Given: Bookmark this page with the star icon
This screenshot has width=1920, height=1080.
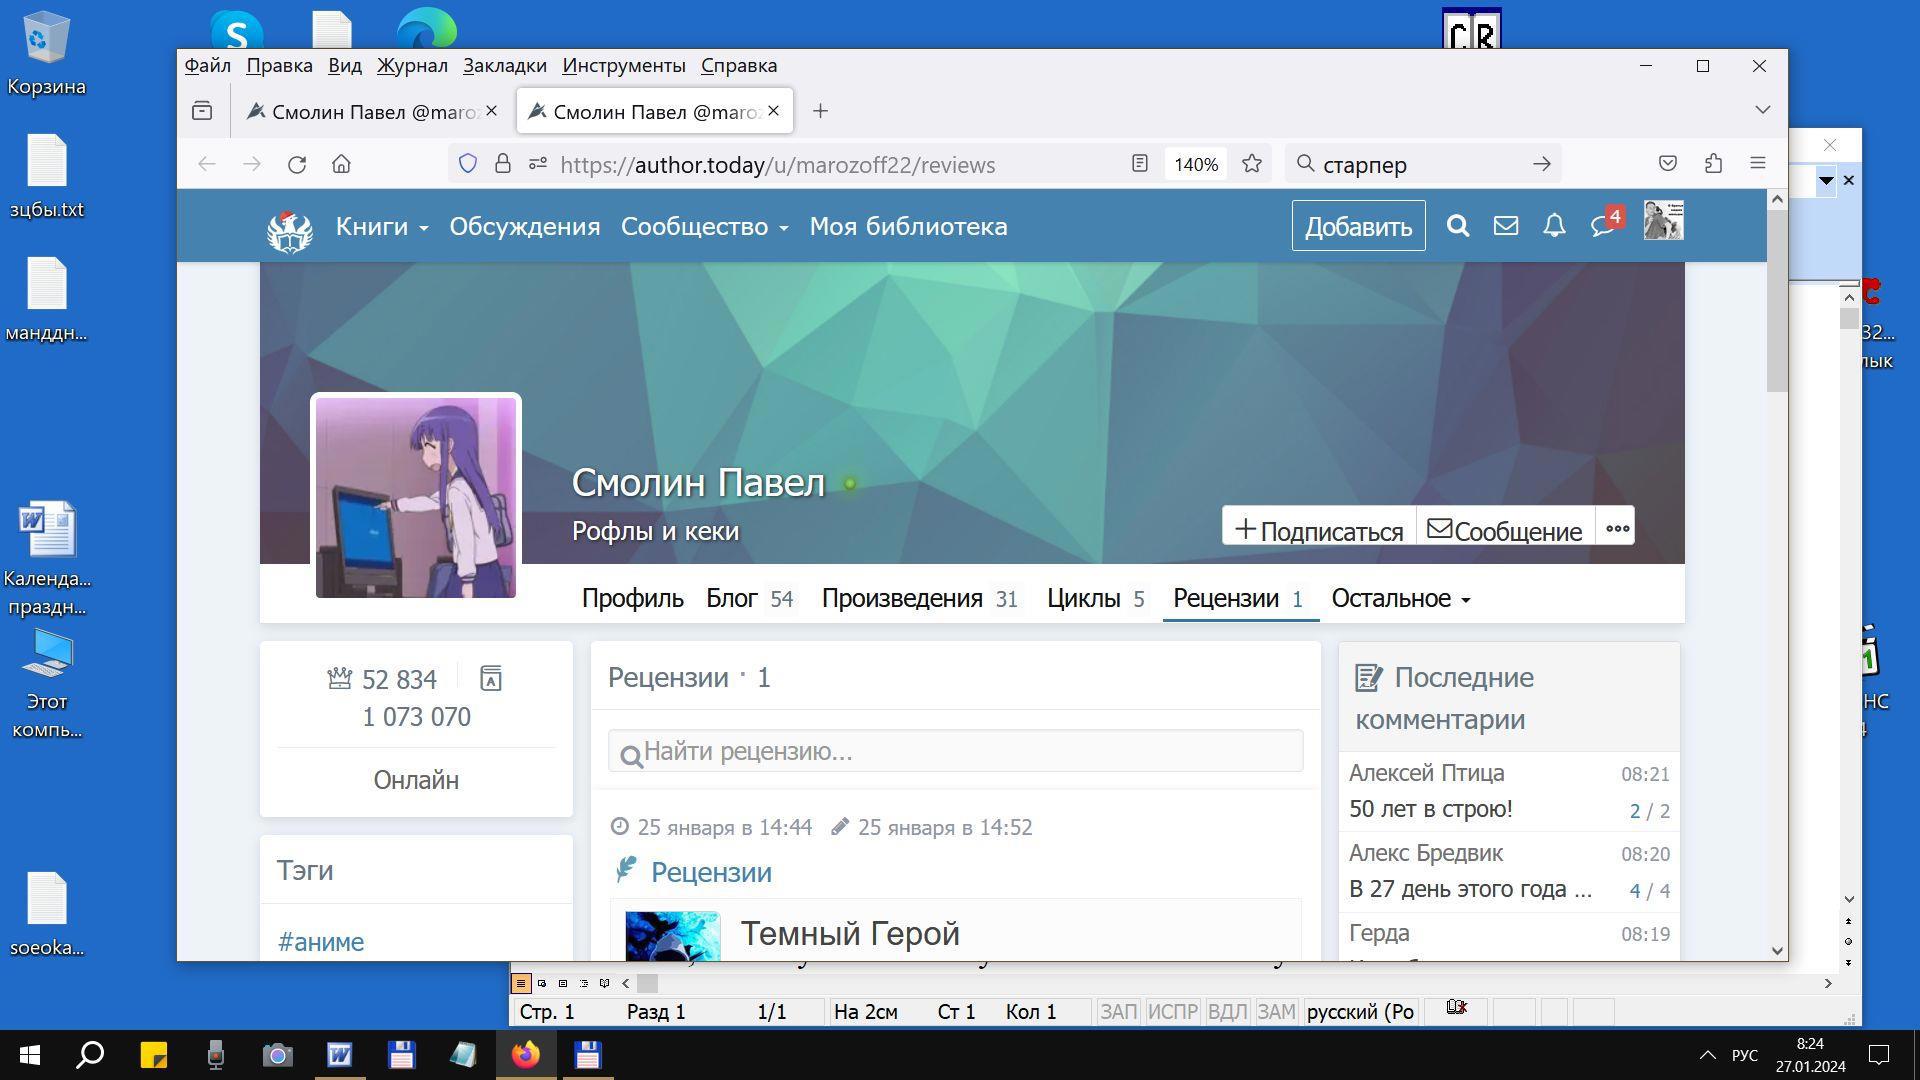Looking at the screenshot, I should pyautogui.click(x=1251, y=164).
